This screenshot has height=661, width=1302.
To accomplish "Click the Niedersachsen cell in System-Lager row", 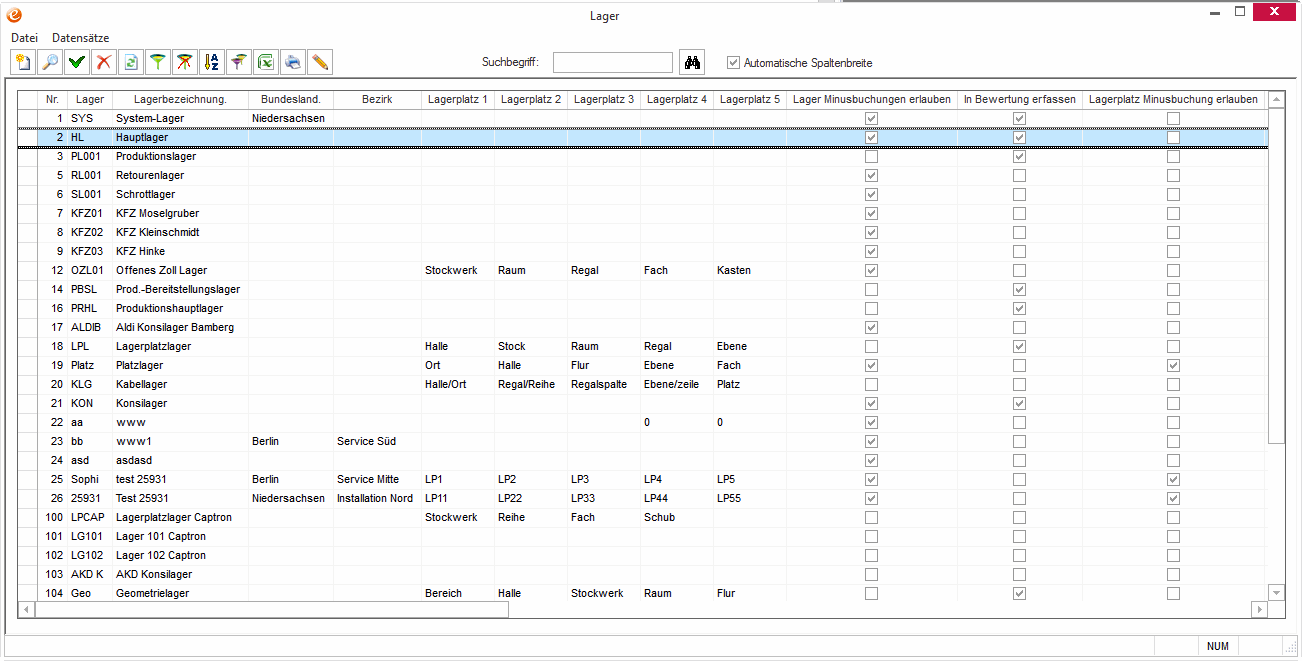I will point(291,118).
